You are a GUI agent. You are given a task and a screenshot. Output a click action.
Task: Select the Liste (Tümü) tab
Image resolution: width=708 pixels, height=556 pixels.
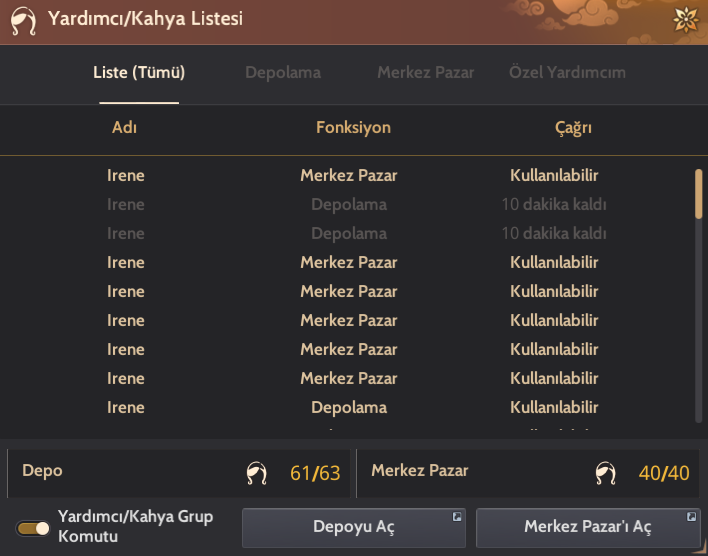pos(139,72)
